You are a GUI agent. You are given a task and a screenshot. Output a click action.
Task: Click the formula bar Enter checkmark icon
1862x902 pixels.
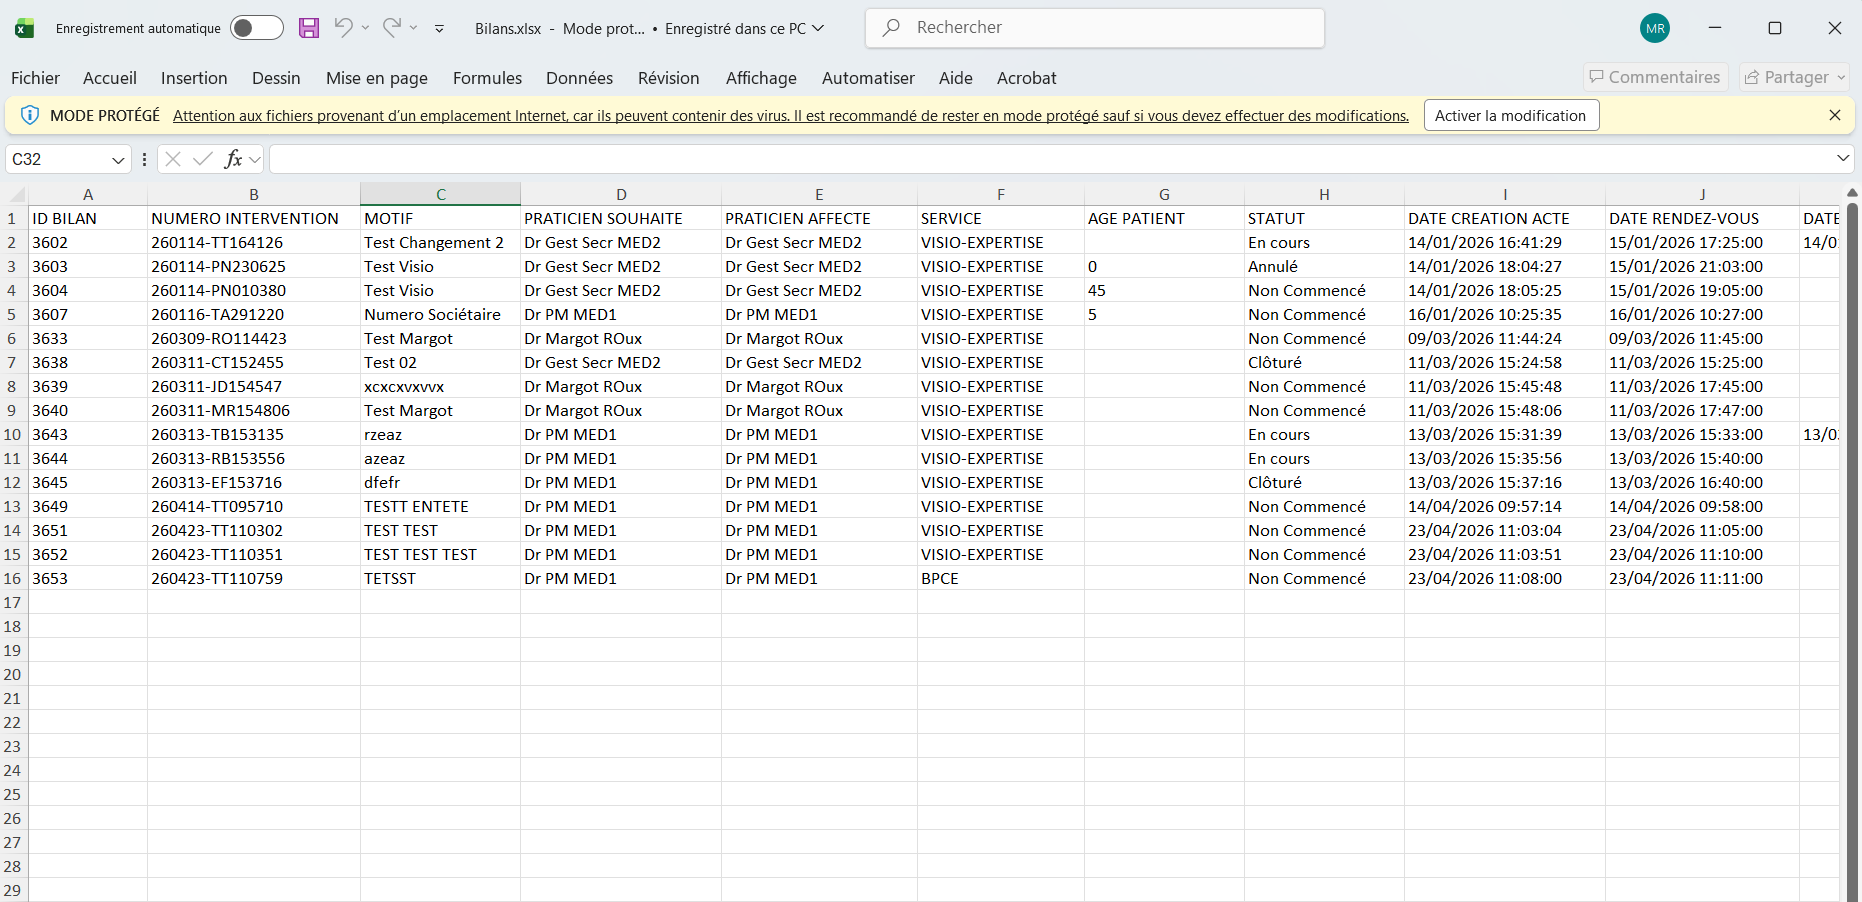(x=203, y=159)
